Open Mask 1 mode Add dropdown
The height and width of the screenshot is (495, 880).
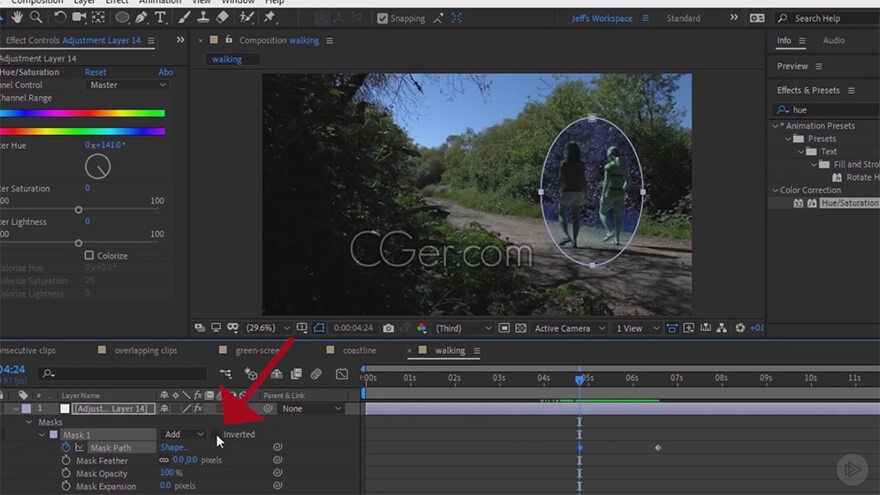(183, 434)
